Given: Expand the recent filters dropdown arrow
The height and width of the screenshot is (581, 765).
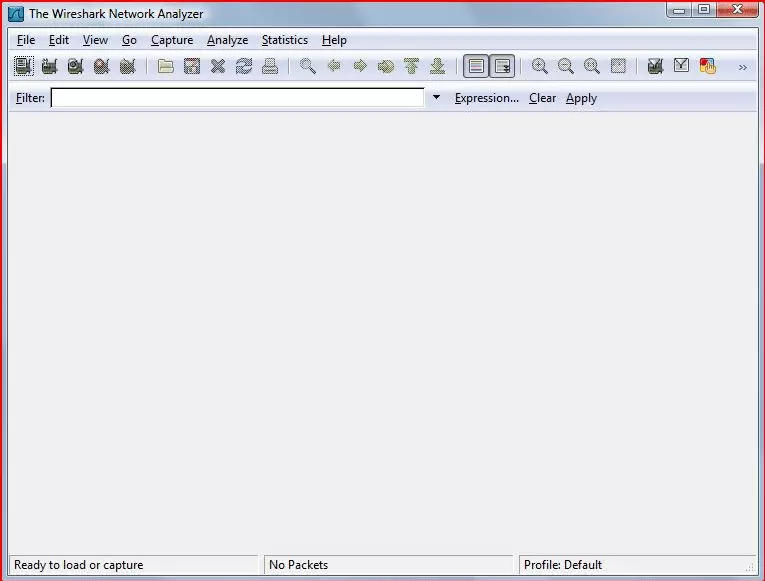Looking at the screenshot, I should click(x=436, y=97).
